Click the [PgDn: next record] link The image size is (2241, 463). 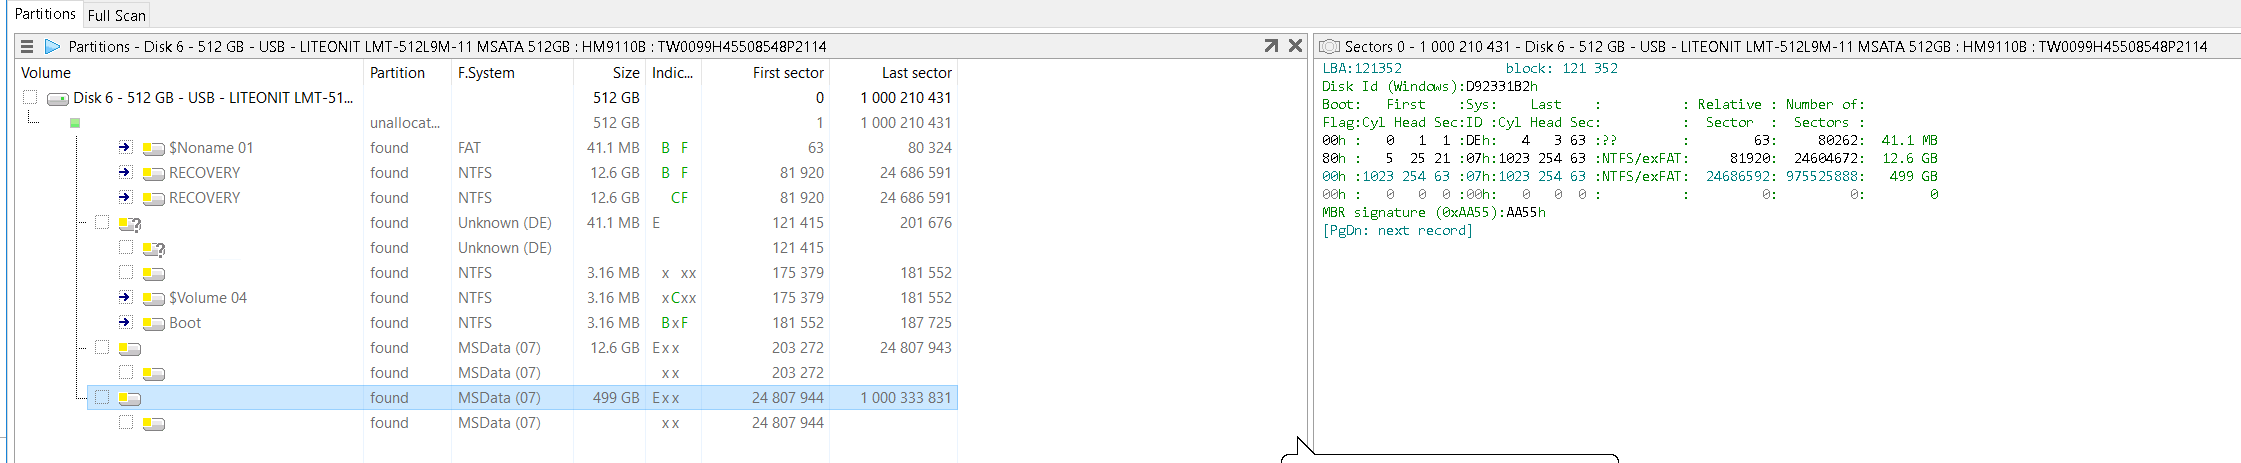pos(1397,230)
